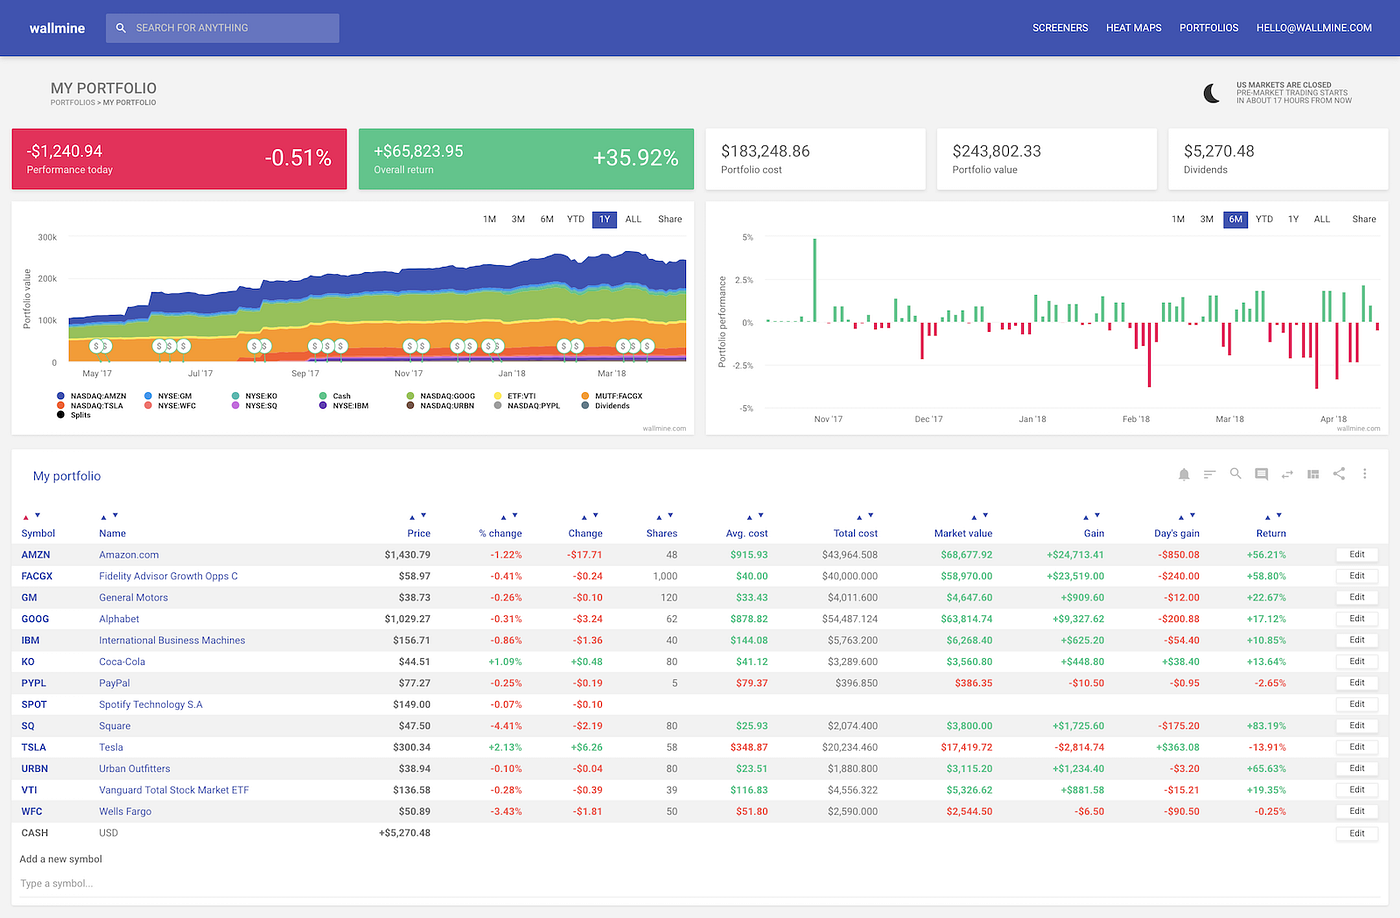
Task: Click the search magnifier in the My portfolio toolbar
Action: (x=1235, y=474)
